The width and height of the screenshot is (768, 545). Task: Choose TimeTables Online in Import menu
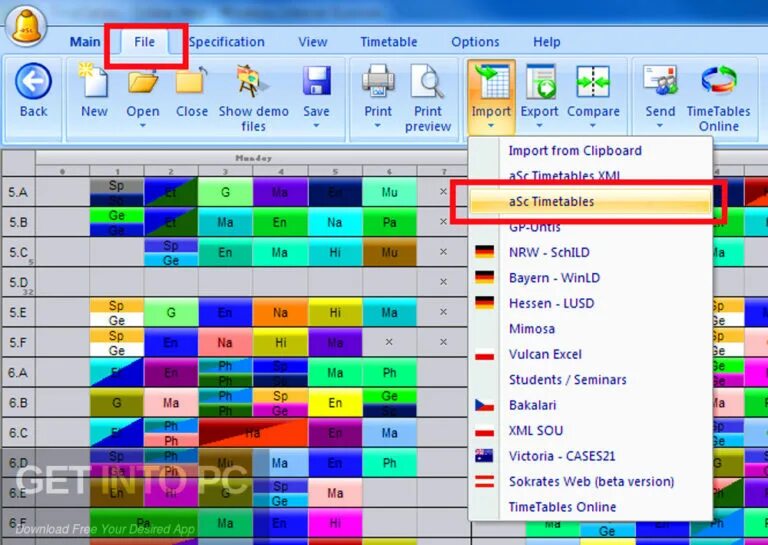point(590,507)
